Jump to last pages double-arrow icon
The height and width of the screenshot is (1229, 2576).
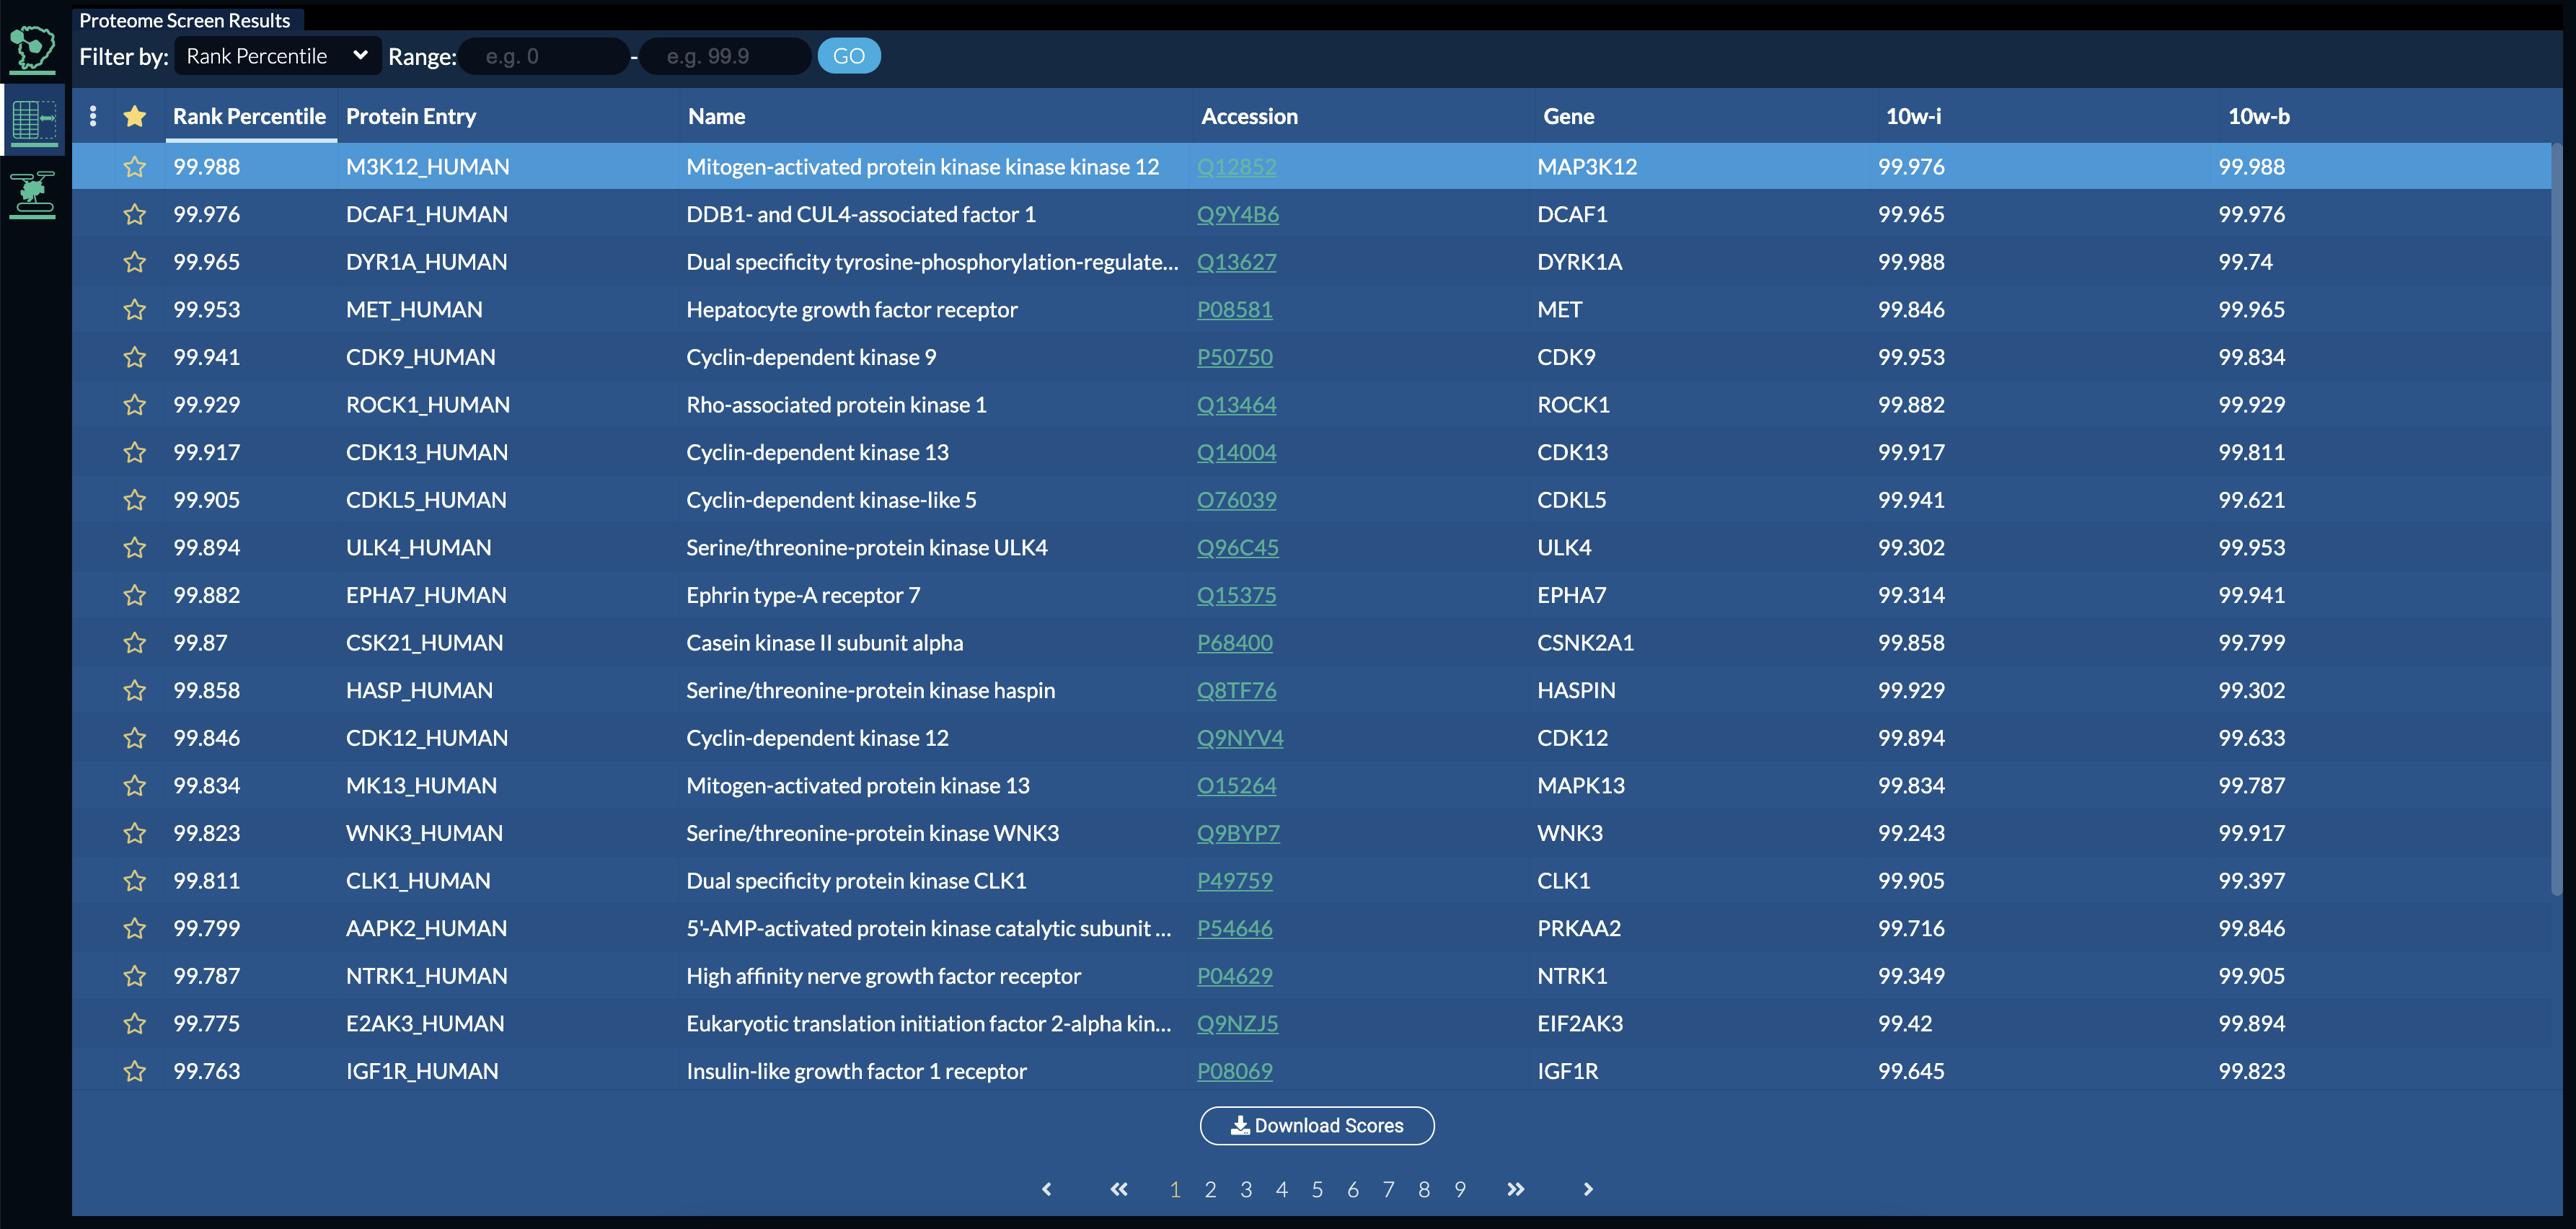point(1515,1189)
